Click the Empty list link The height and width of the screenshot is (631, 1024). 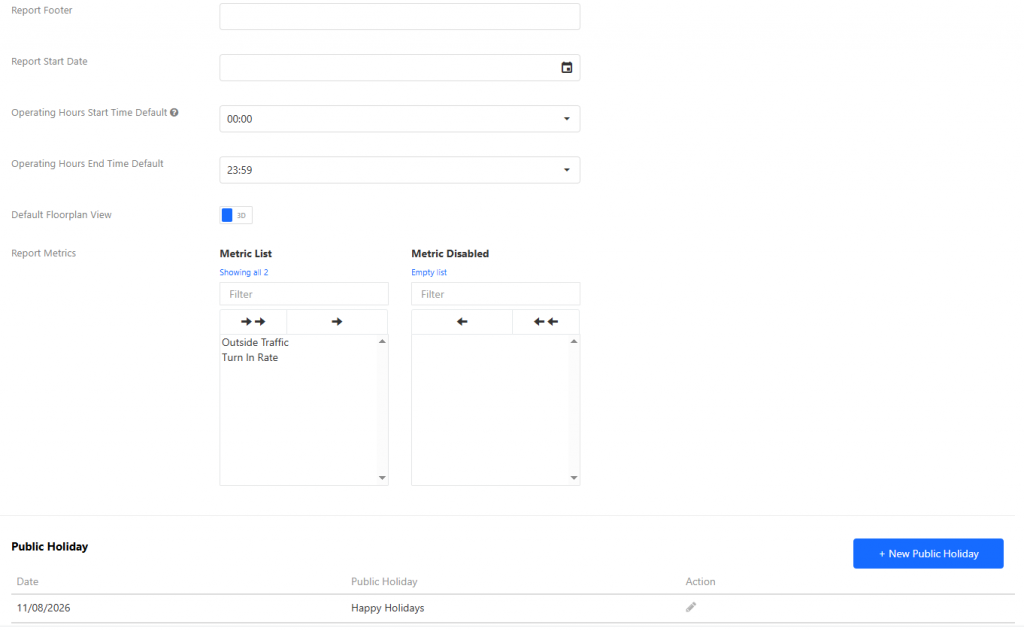click(x=429, y=272)
